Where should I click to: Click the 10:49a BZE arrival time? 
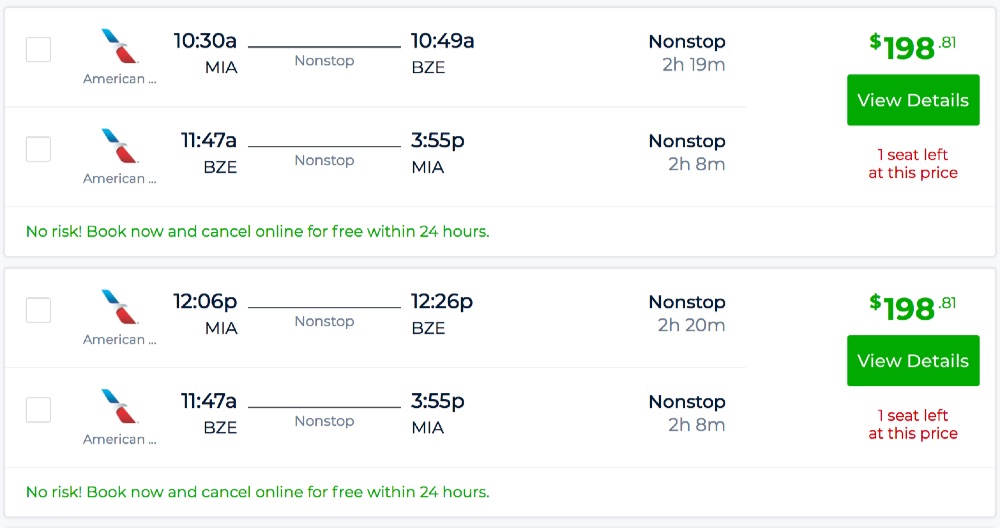pyautogui.click(x=442, y=41)
